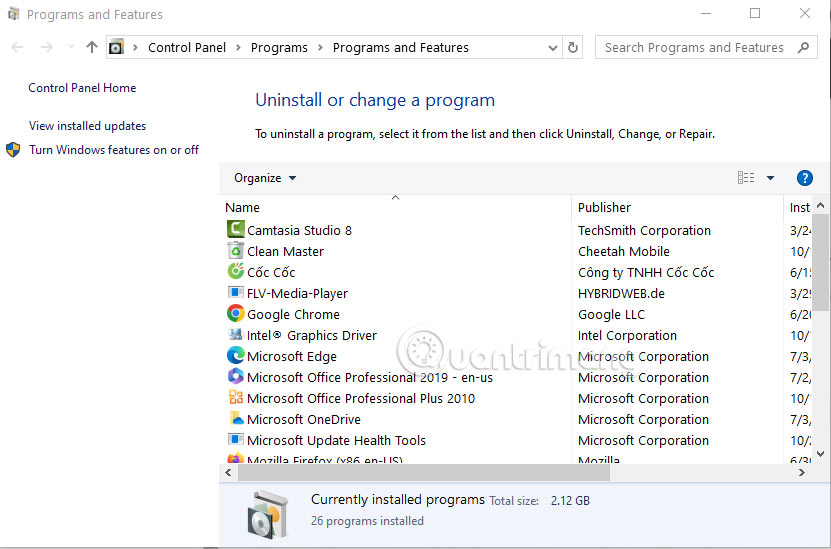Screen dimensions: 831x549
Task: Click the FLV-Media-Player program icon
Action: pyautogui.click(x=235, y=293)
